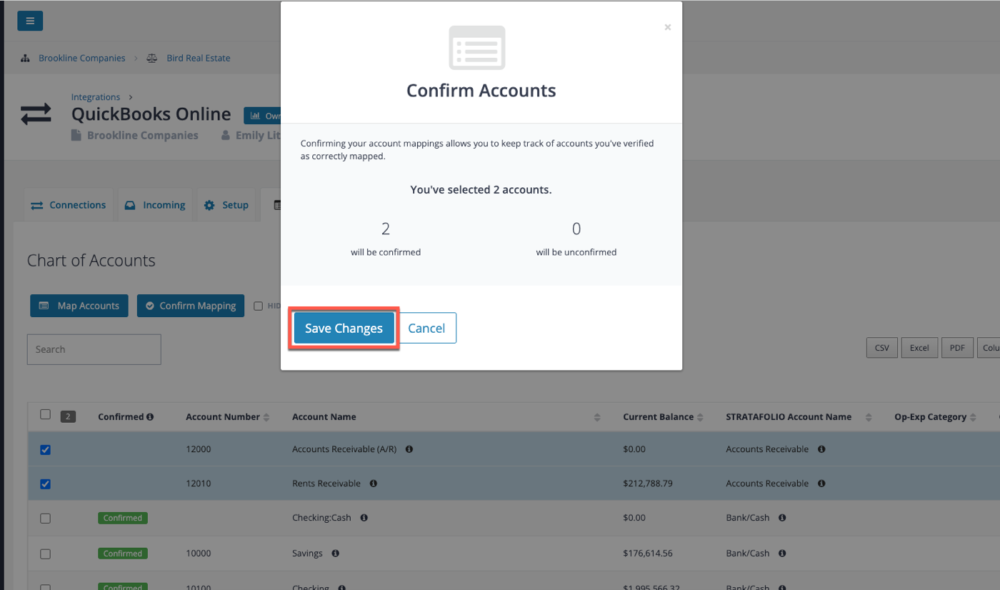Switch to the Connections tab
This screenshot has width=1000, height=590.
point(68,205)
